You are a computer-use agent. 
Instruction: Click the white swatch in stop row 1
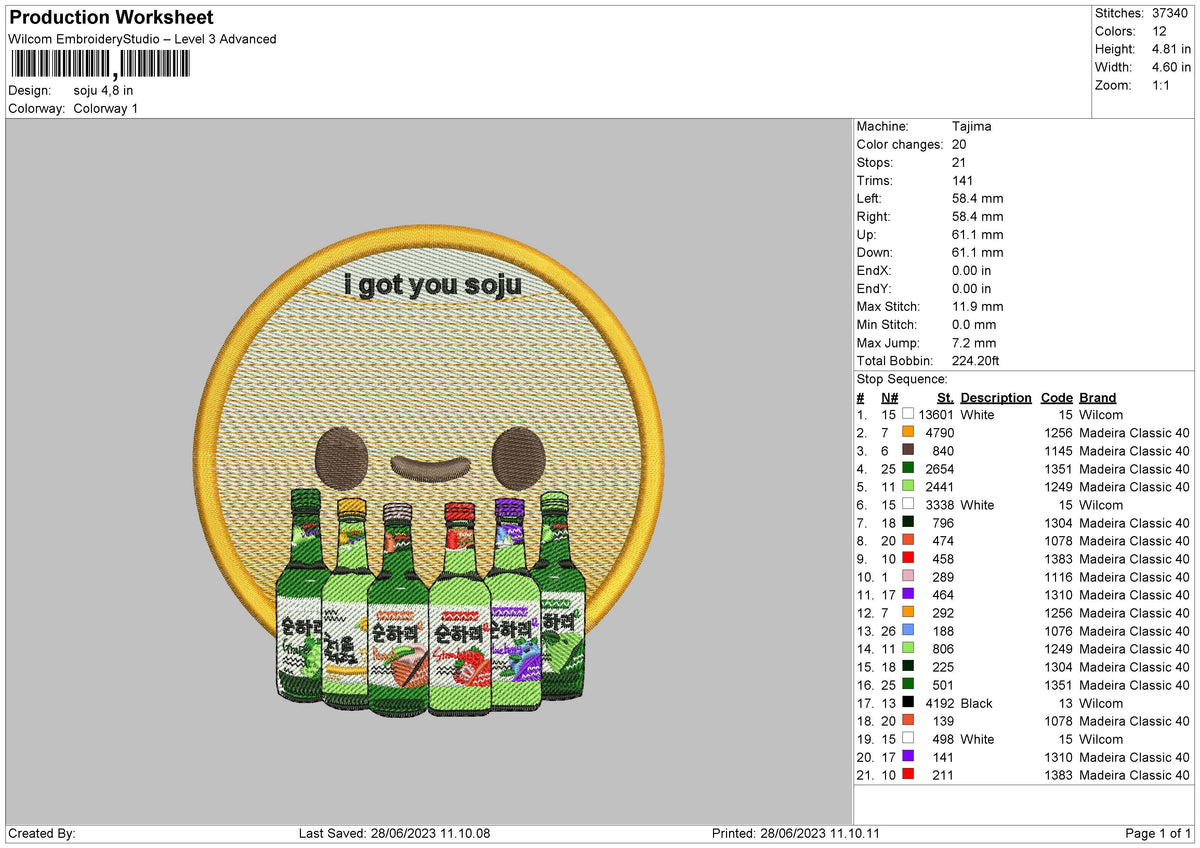[x=908, y=414]
